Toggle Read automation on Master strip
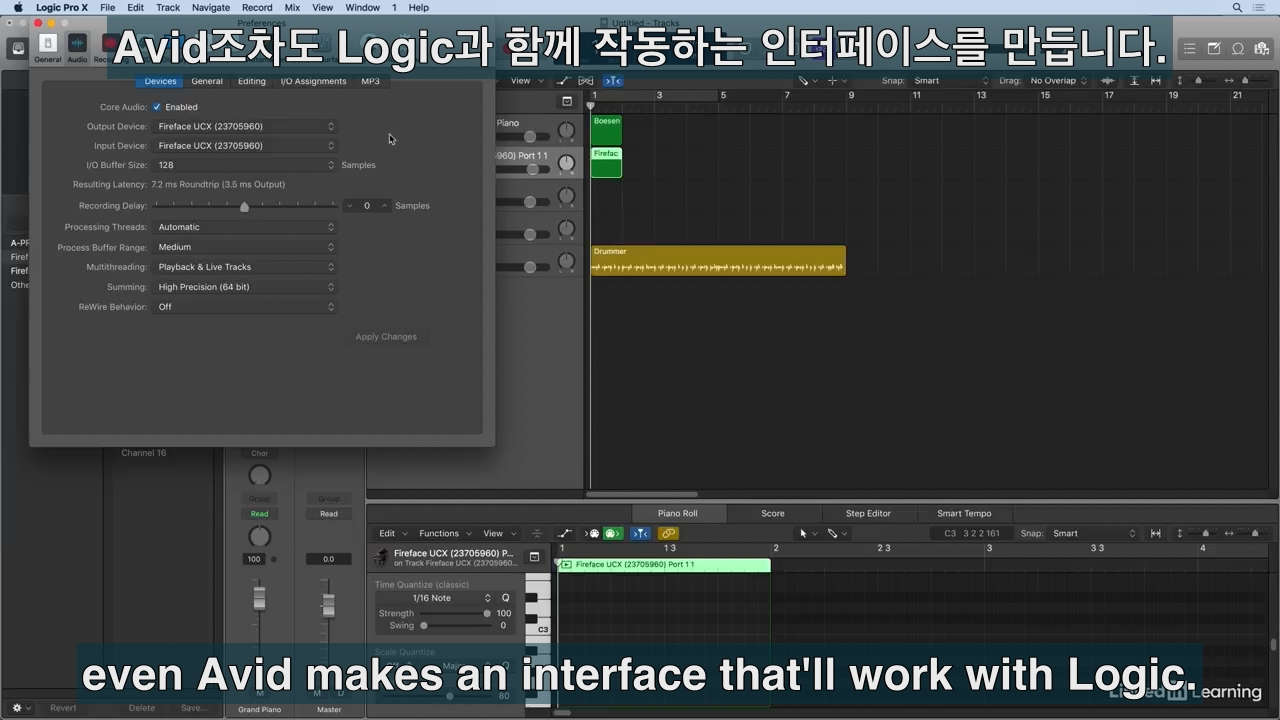Image resolution: width=1280 pixels, height=720 pixels. coord(328,514)
